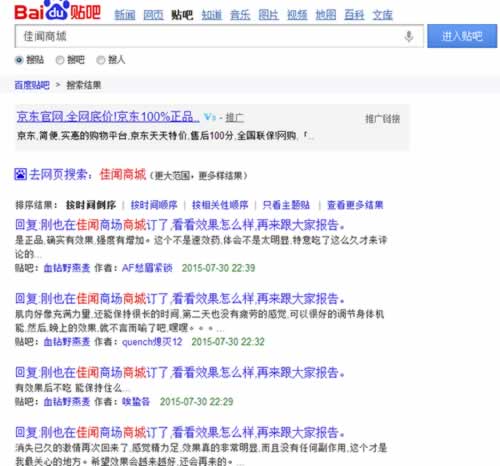500x466 pixels.
Task: Open result title above author quench熄灭12
Action: click(x=180, y=299)
